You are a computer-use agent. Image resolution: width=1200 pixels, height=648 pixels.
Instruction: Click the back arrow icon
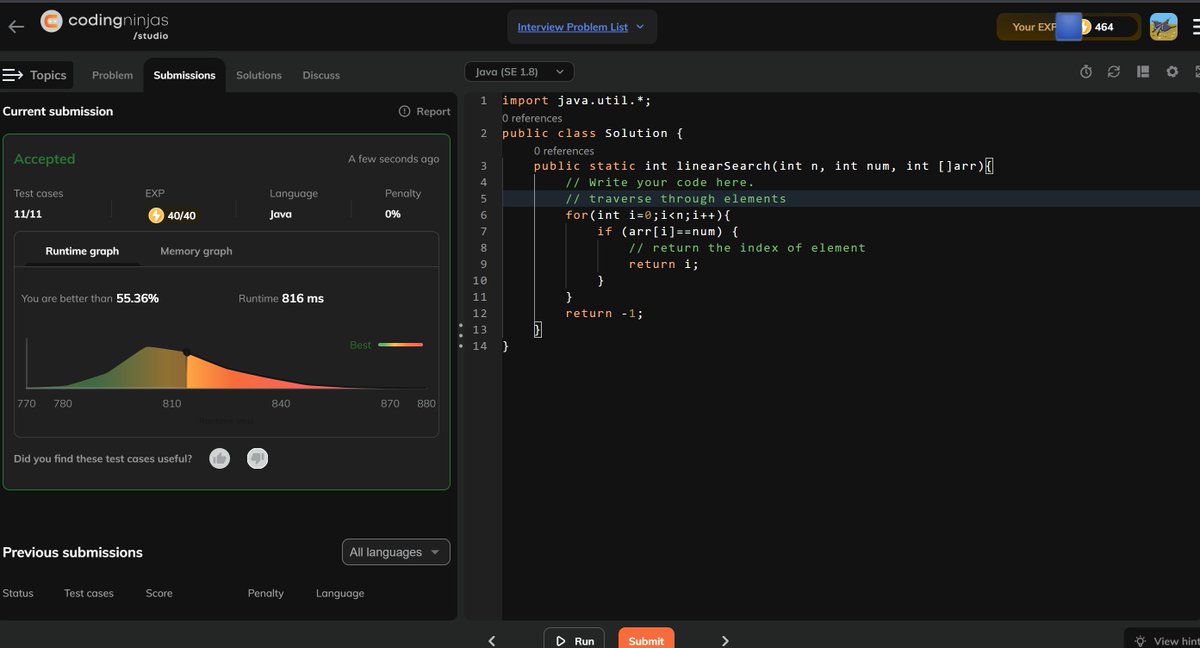click(16, 27)
